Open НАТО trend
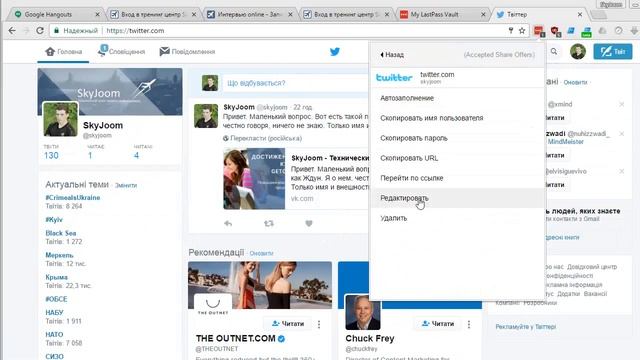640x360 pixels. (x=54, y=335)
